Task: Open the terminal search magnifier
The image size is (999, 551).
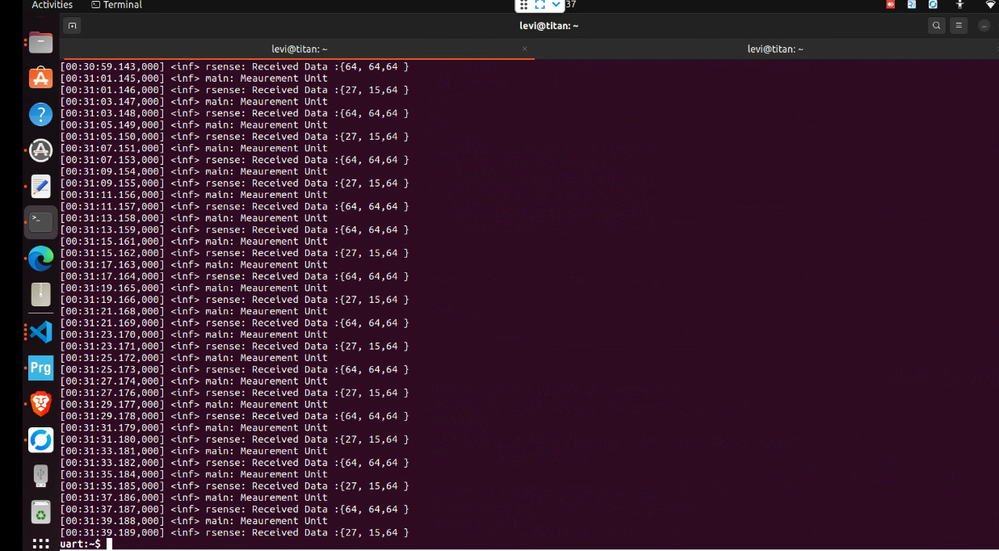Action: pos(936,25)
